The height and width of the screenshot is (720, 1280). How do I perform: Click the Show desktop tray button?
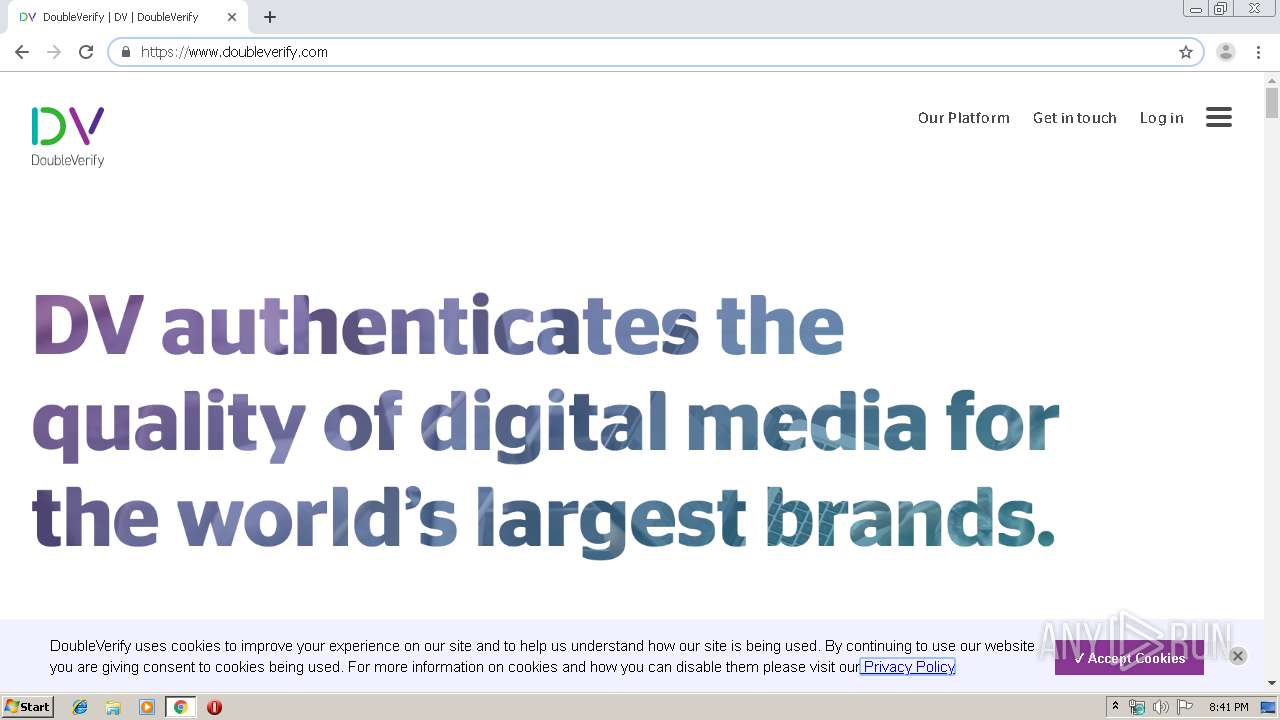[x=1269, y=707]
